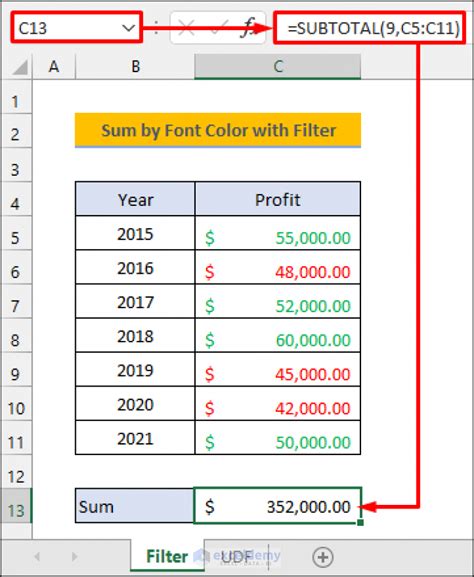Select the red profit cell 42,000.00
The height and width of the screenshot is (577, 474).
[x=278, y=404]
